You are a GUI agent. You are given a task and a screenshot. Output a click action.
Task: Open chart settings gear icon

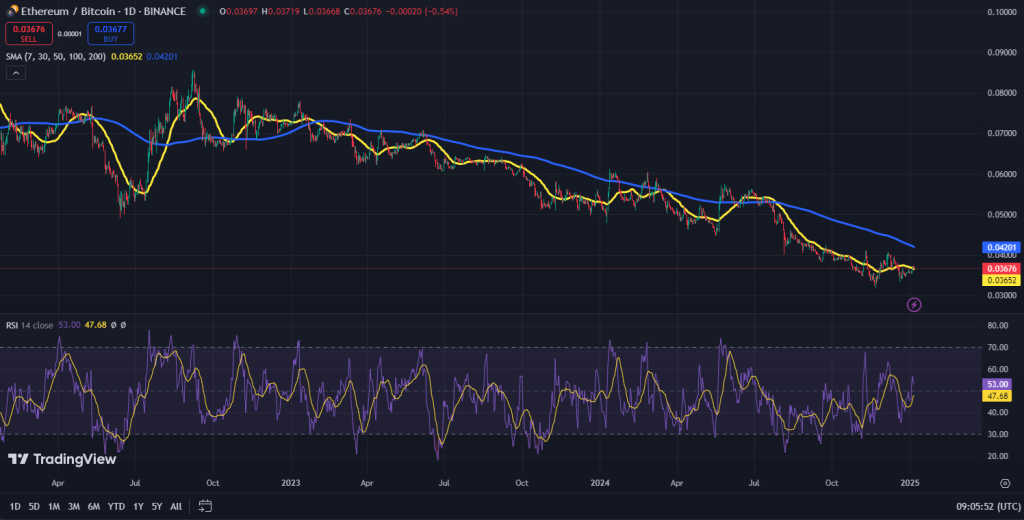[1005, 483]
